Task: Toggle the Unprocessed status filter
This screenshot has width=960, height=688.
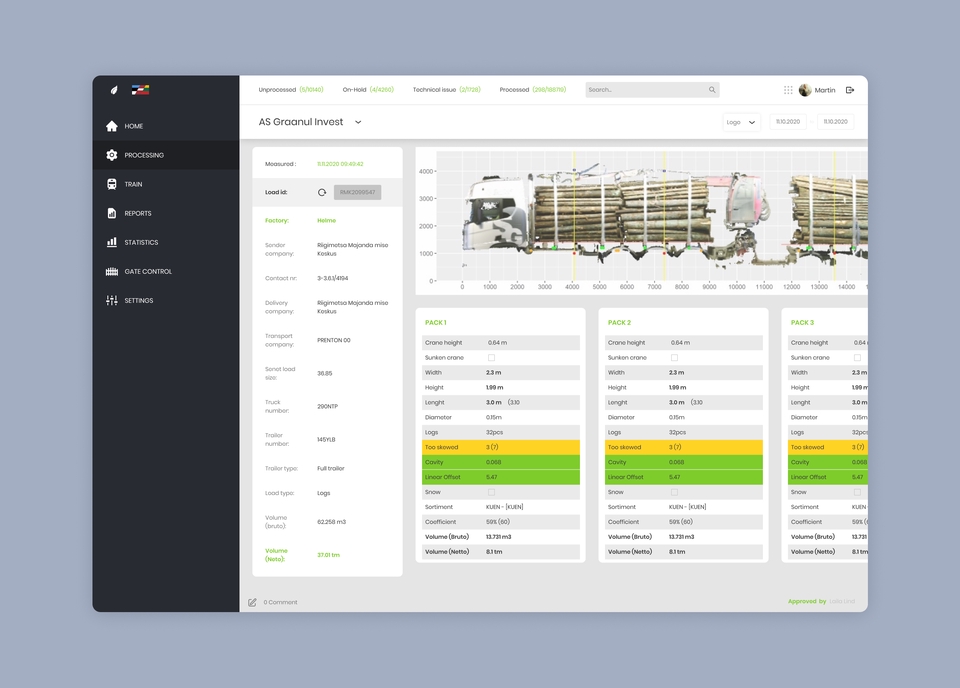Action: click(x=290, y=89)
